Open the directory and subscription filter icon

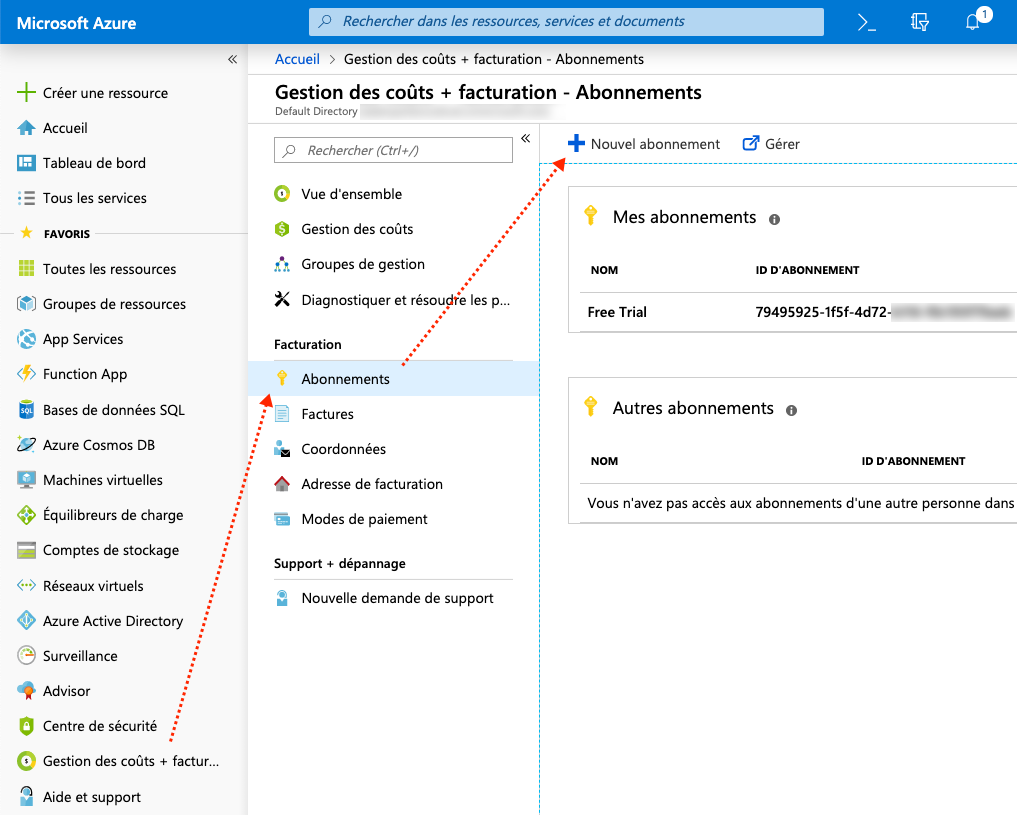(919, 23)
